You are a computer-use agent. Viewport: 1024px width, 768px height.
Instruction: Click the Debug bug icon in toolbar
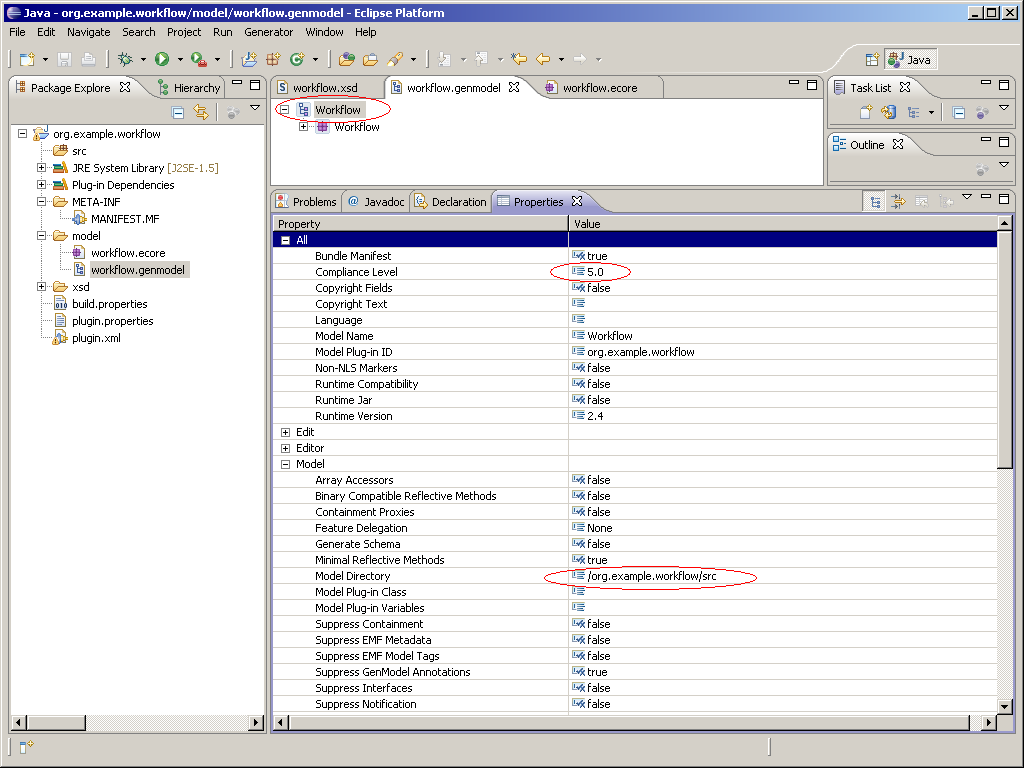[126, 60]
